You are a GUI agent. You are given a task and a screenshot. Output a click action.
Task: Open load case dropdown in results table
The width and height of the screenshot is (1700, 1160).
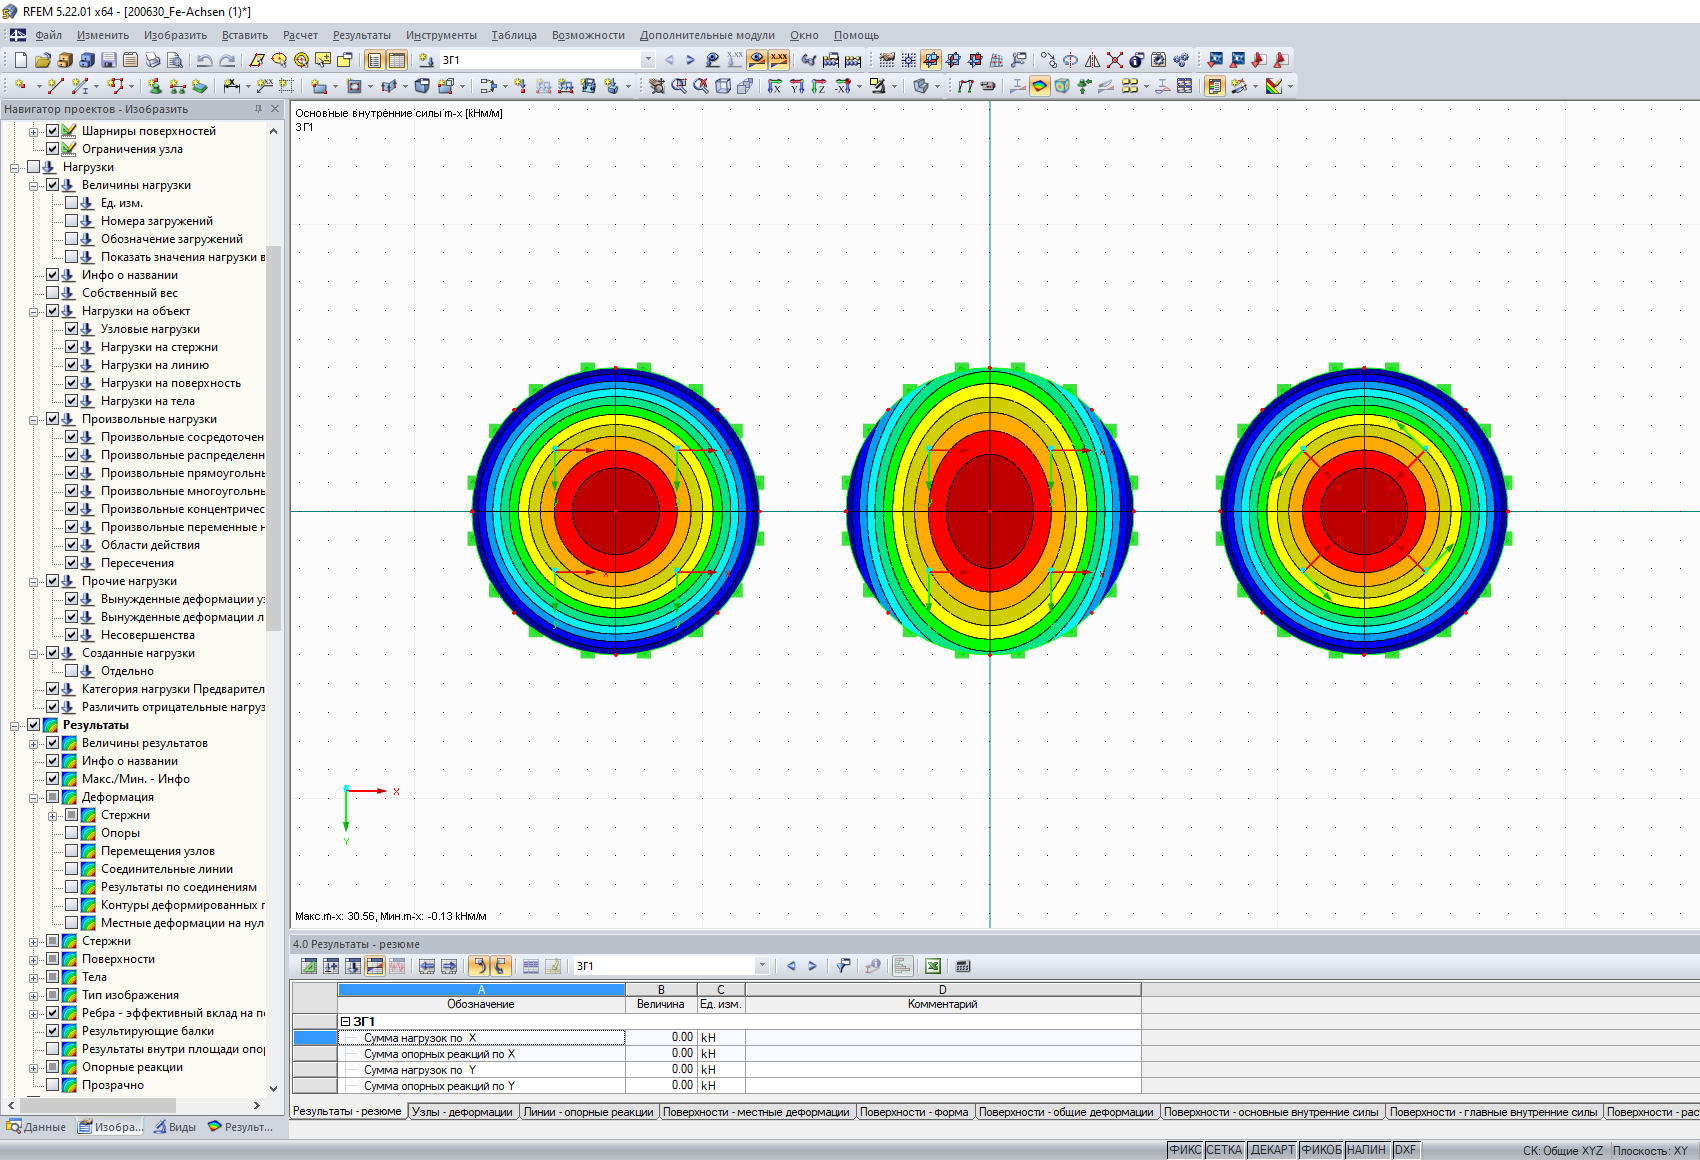point(762,966)
